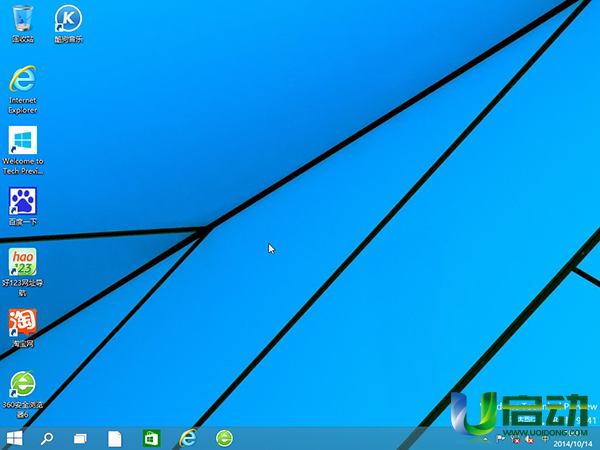Open Internet Explorer from the desktop
The width and height of the screenshot is (600, 450).
point(22,79)
